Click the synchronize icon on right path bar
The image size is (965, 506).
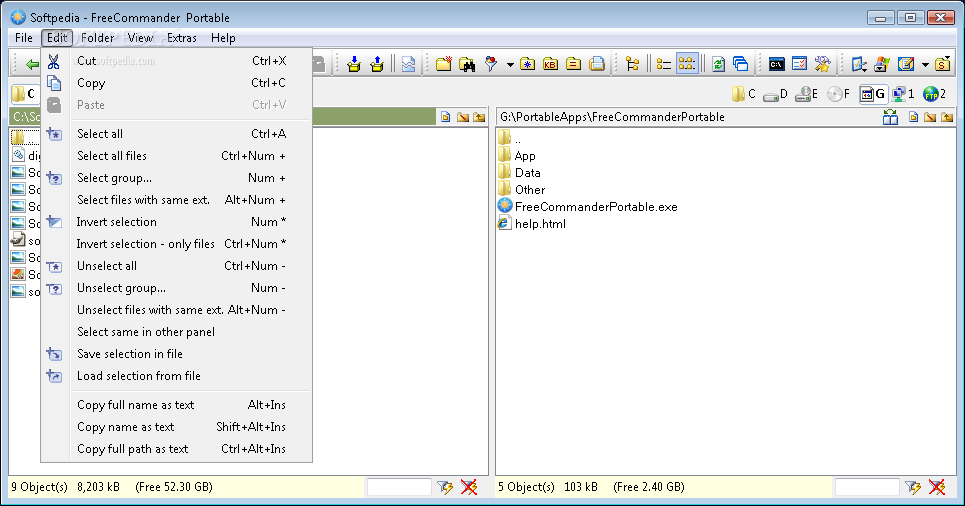click(x=890, y=117)
